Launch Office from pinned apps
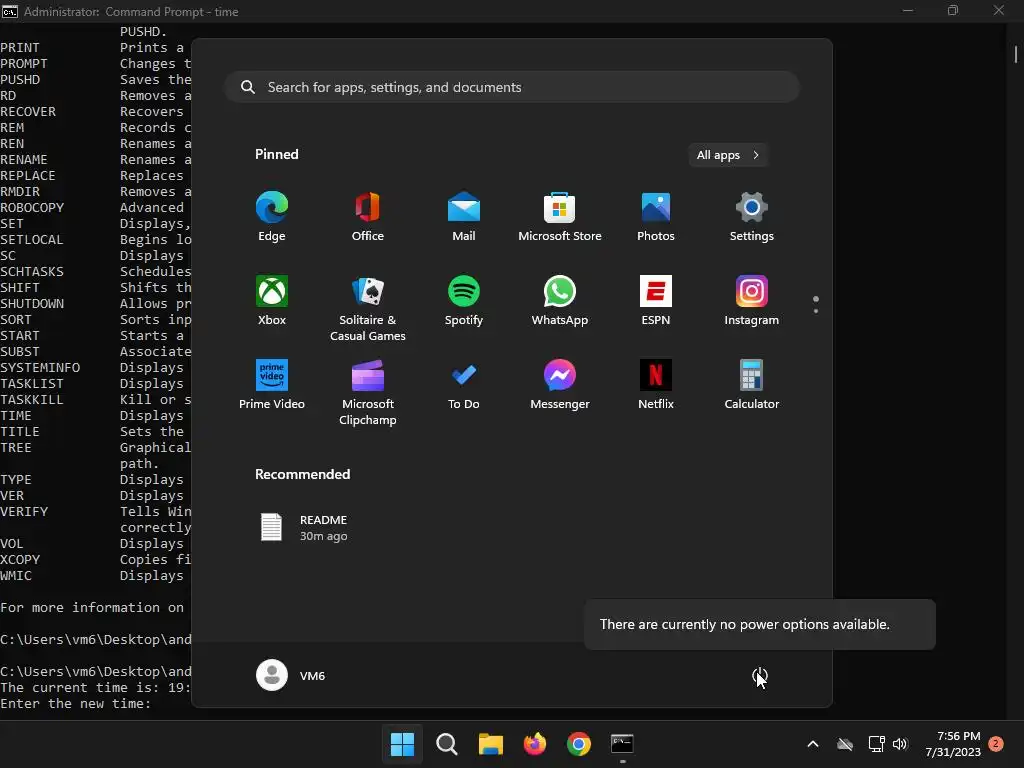1024x768 pixels. point(368,217)
